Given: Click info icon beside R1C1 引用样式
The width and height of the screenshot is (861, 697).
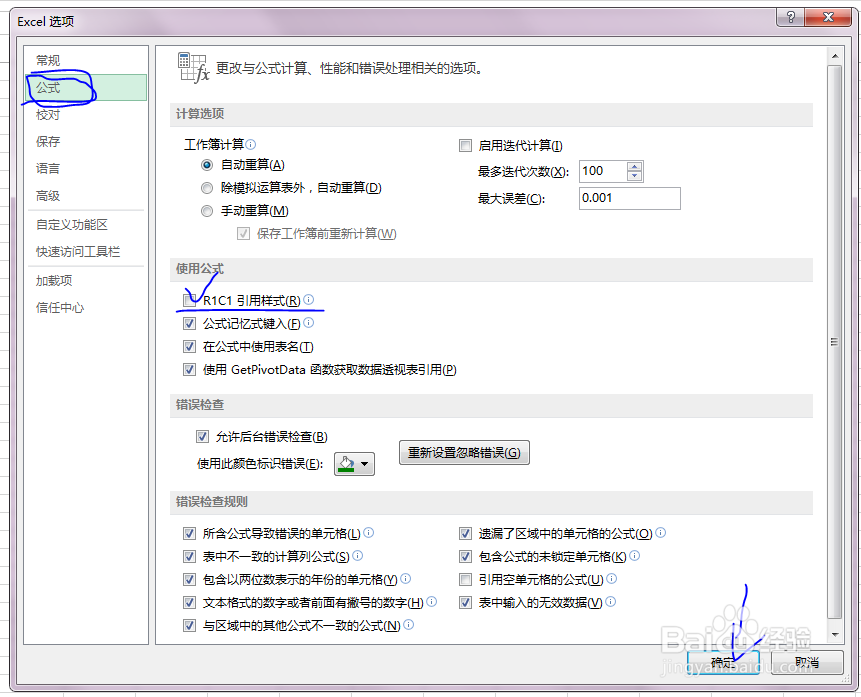Looking at the screenshot, I should click(x=309, y=299).
